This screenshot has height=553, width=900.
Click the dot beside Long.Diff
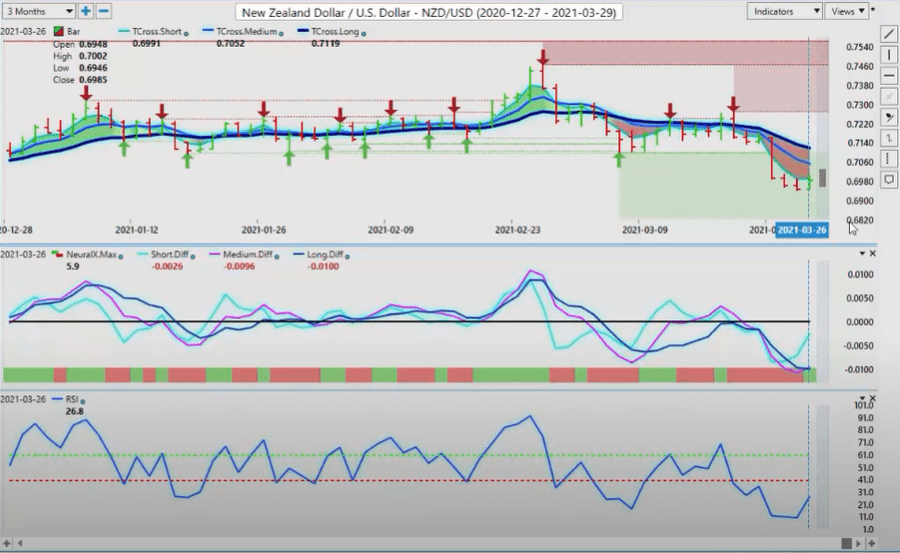point(347,256)
